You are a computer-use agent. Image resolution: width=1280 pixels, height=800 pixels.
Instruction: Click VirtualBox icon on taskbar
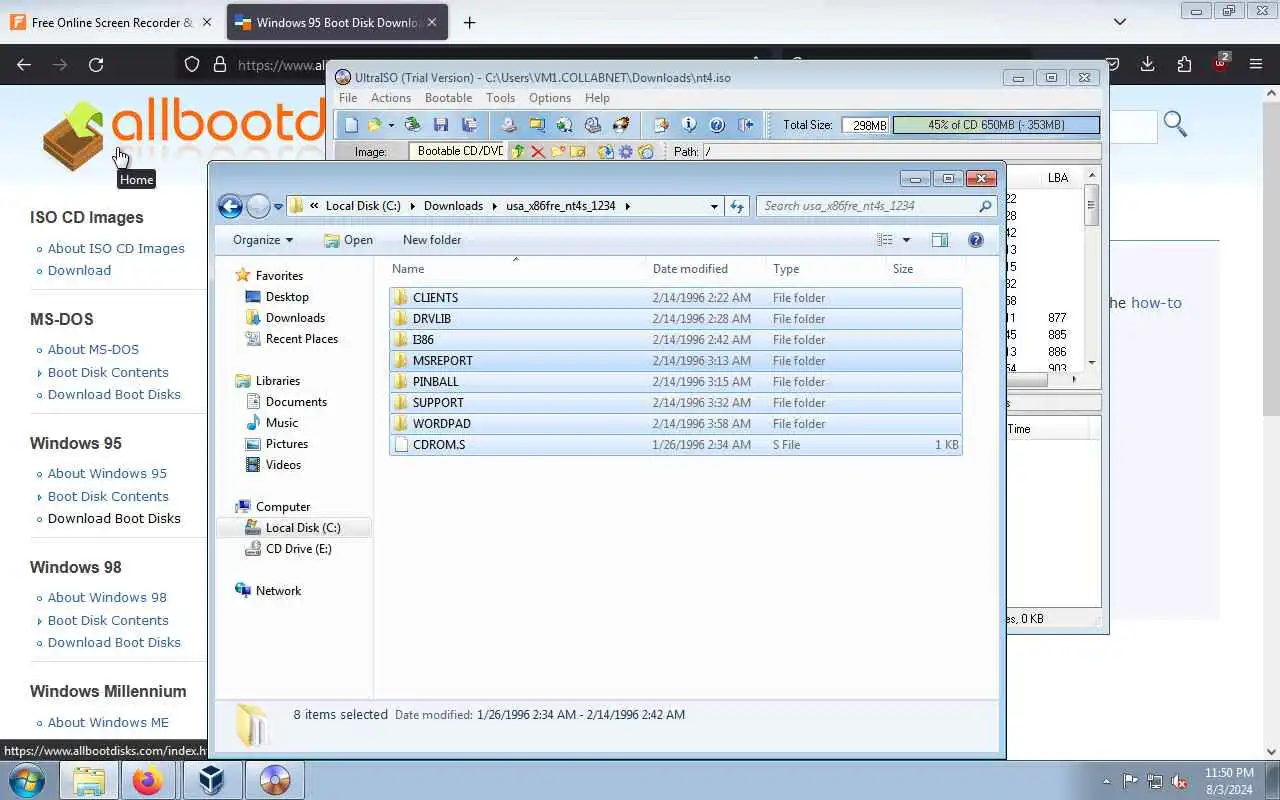click(x=211, y=780)
